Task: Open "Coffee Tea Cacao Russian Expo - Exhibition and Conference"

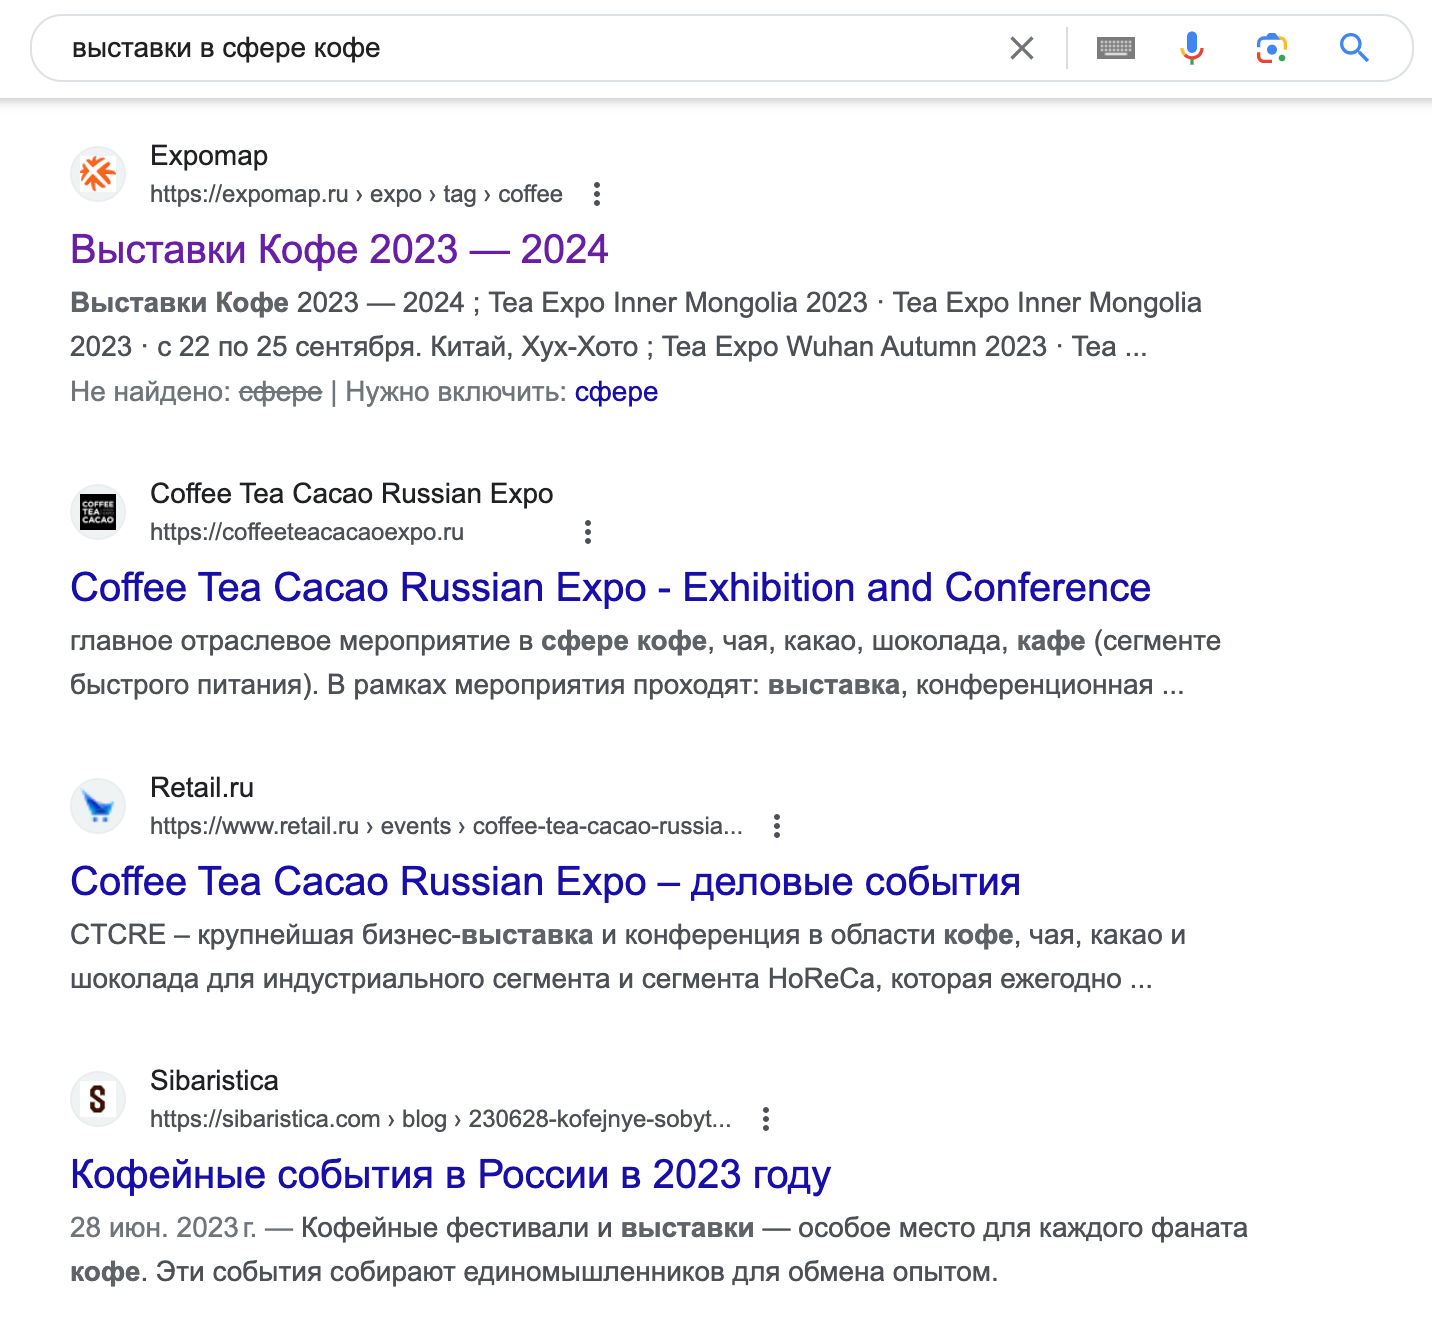Action: point(610,587)
